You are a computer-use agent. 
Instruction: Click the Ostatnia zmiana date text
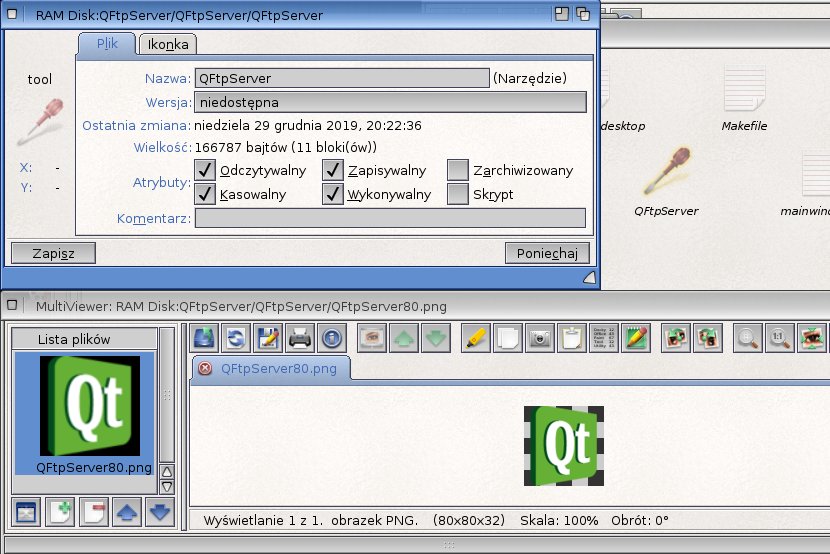(308, 125)
